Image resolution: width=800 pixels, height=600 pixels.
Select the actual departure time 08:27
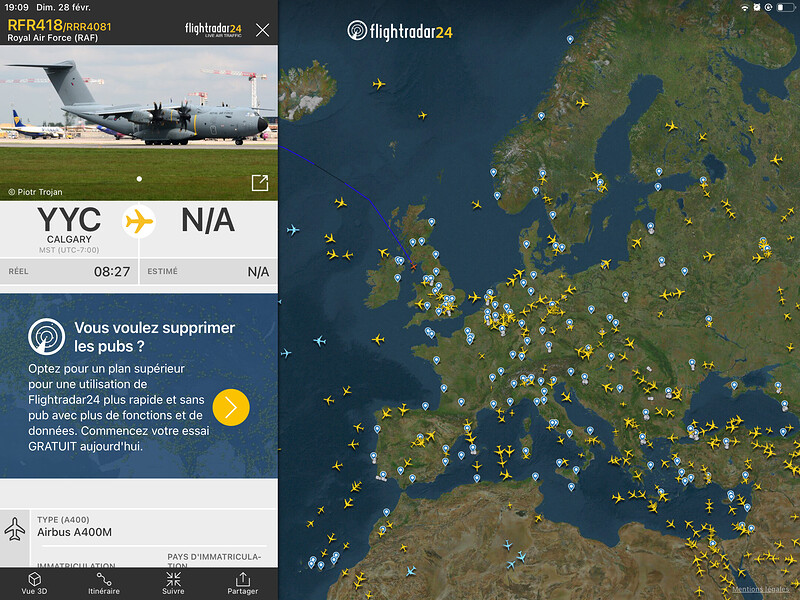[112, 271]
